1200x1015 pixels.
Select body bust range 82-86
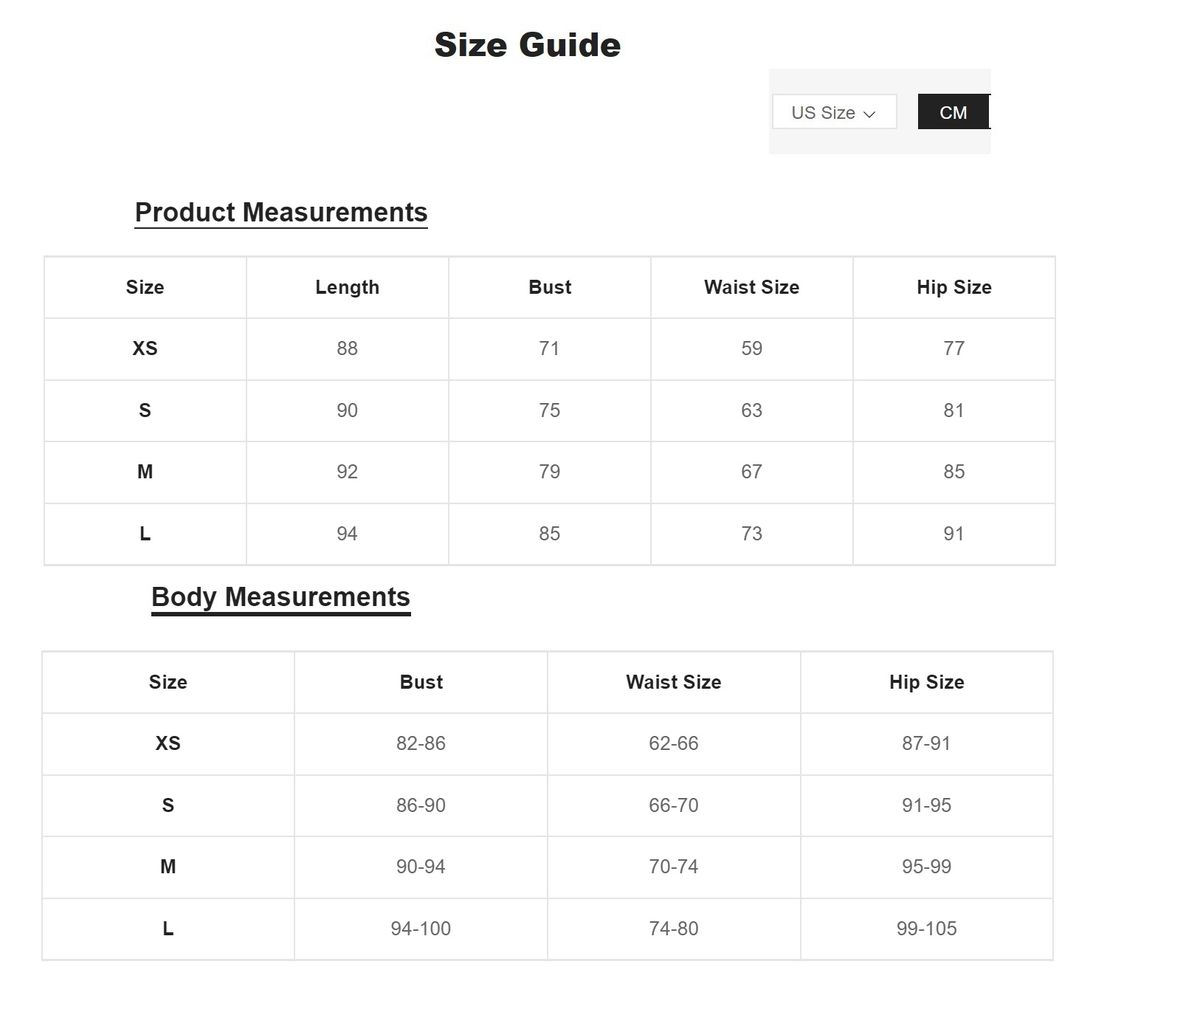point(420,743)
